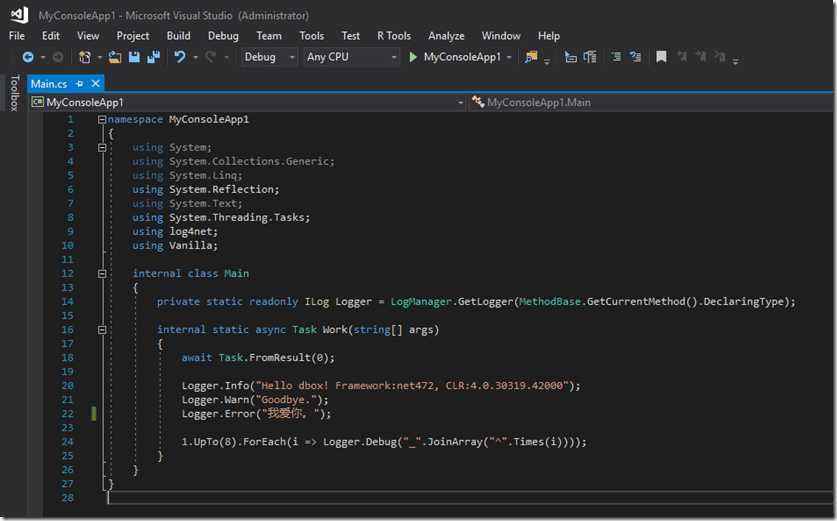Collapse the internal class Main block
The image size is (837, 521).
pos(102,273)
